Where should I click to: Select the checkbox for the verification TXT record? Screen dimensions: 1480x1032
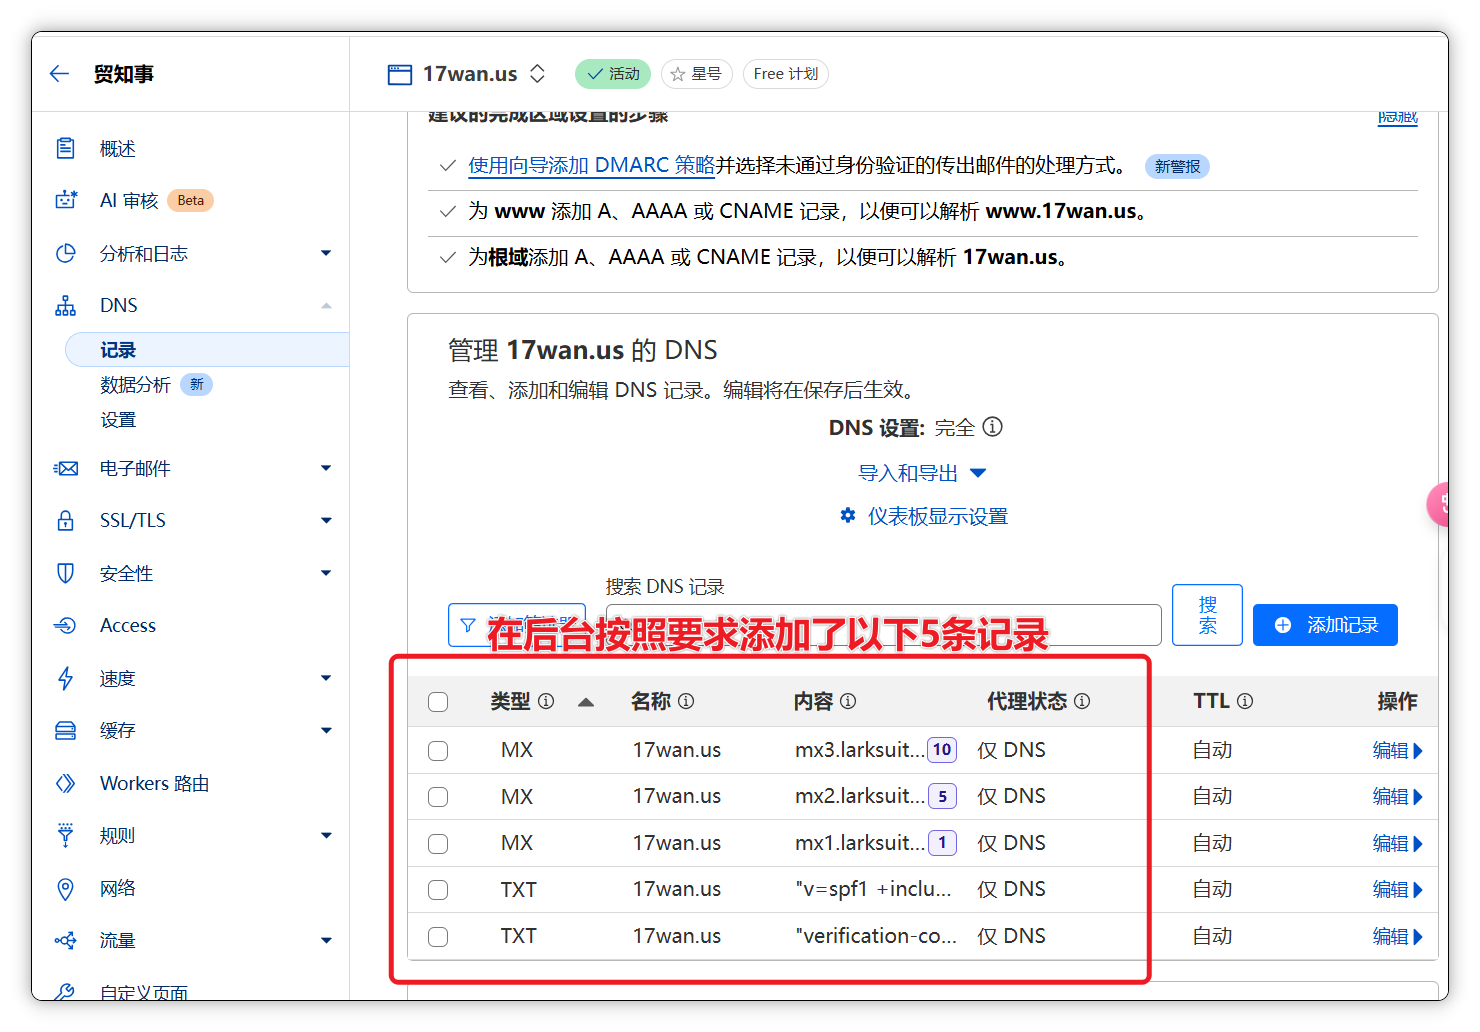point(438,937)
